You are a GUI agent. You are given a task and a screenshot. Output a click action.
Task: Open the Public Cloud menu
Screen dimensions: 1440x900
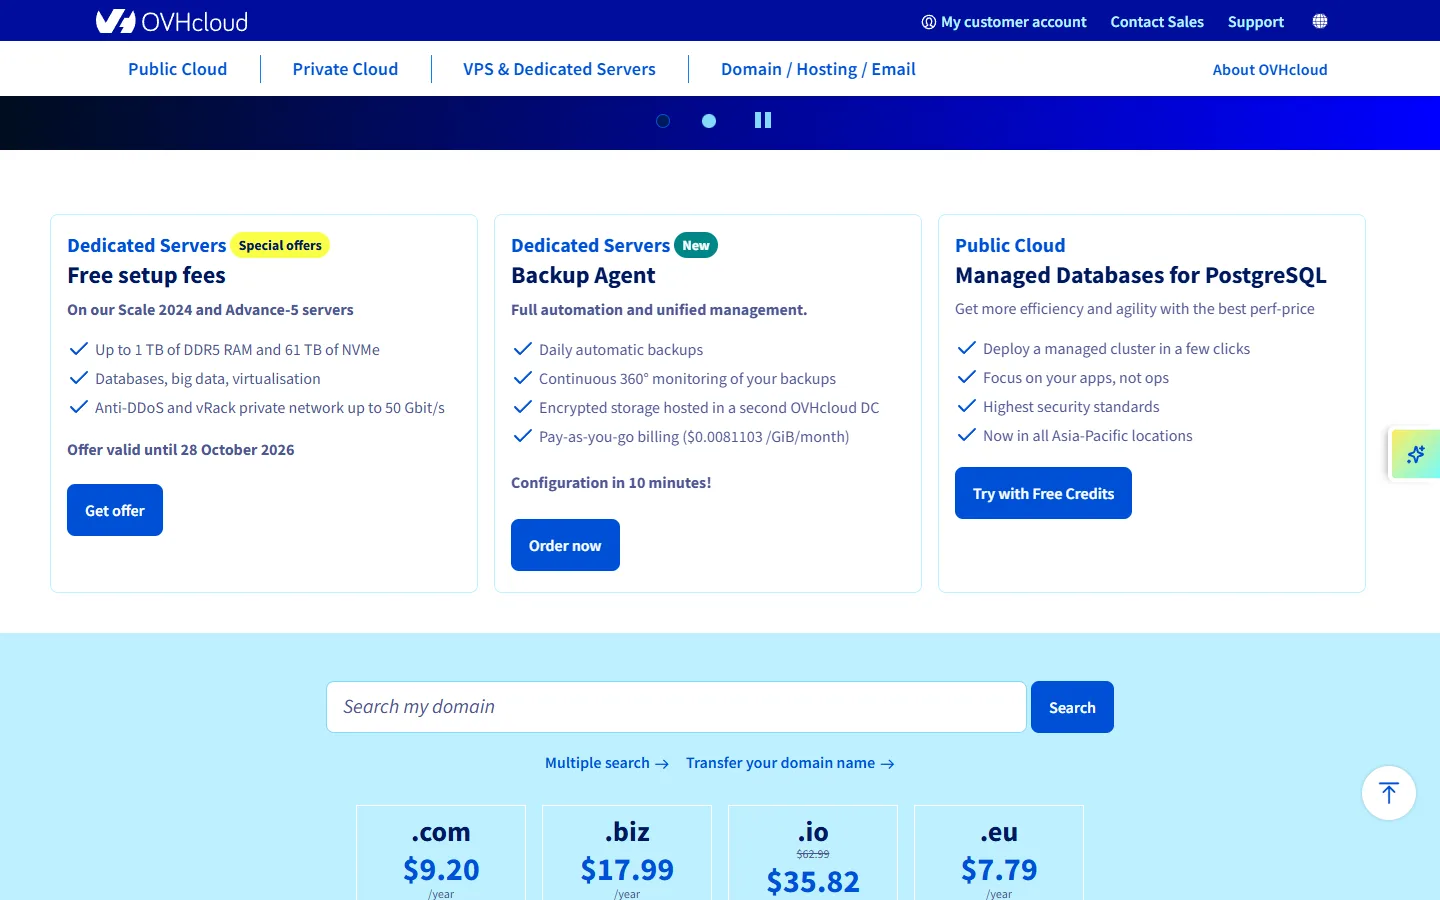[x=178, y=69]
